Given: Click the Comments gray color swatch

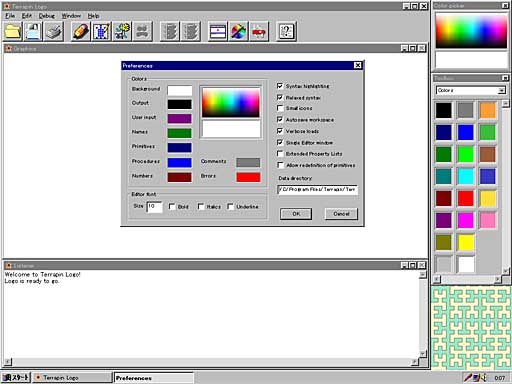Looking at the screenshot, I should click(x=248, y=162).
